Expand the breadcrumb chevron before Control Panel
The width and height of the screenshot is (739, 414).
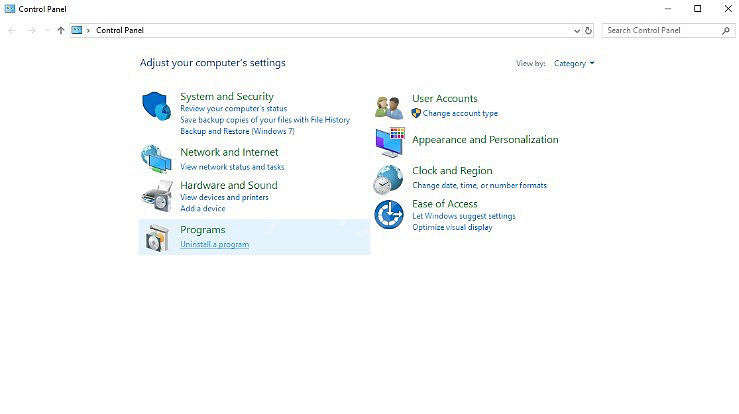pos(89,31)
